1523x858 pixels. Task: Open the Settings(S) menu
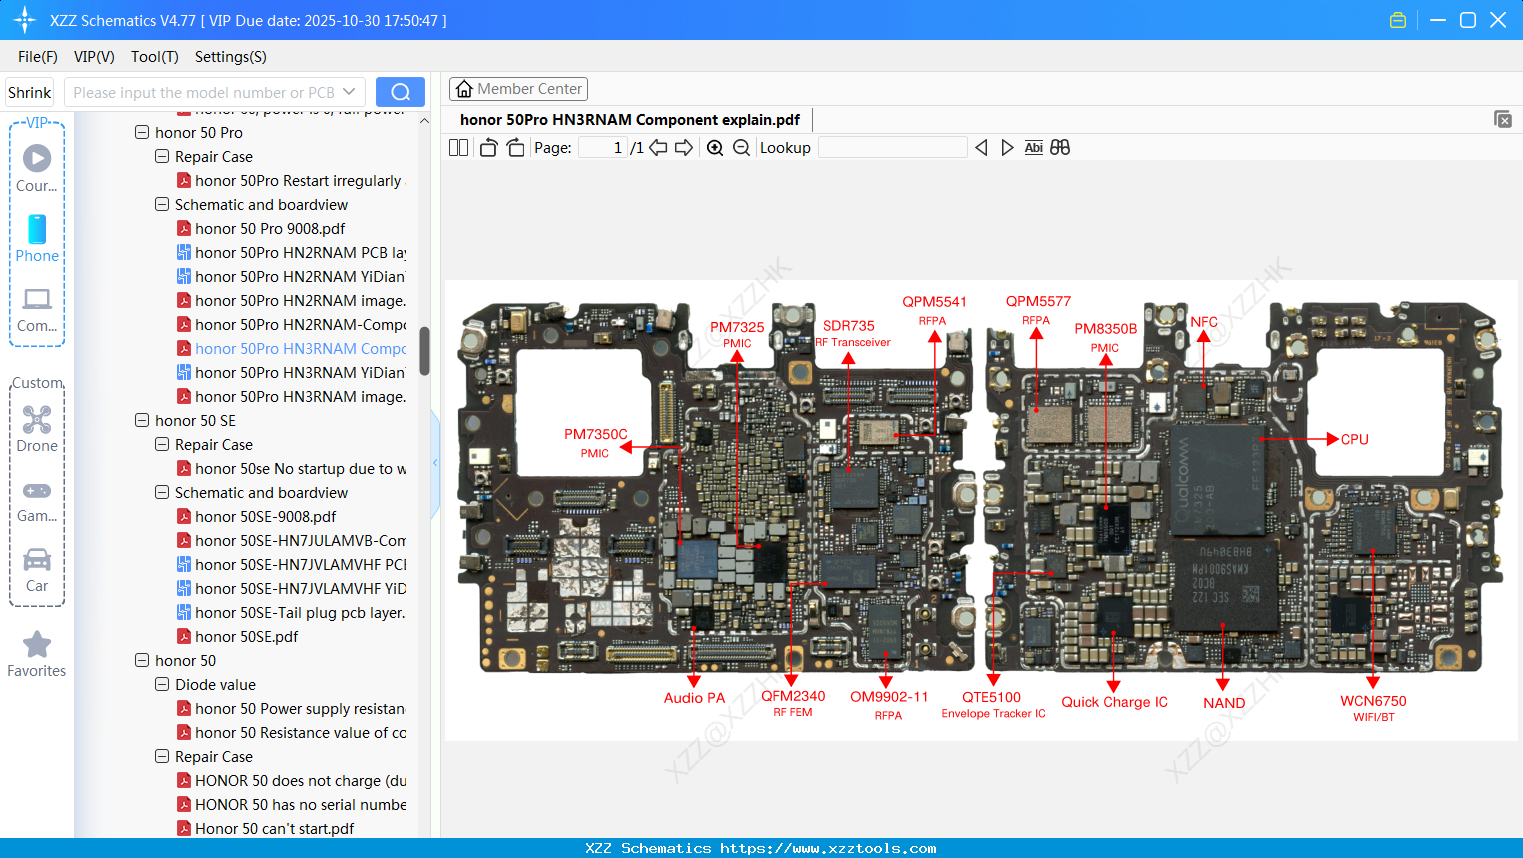tap(231, 57)
